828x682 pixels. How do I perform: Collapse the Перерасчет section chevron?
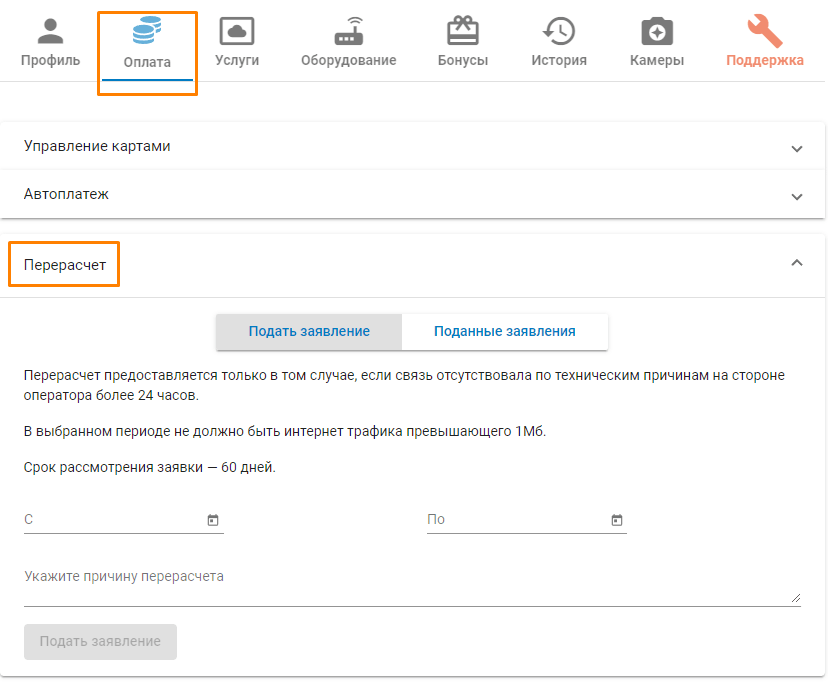pos(797,262)
